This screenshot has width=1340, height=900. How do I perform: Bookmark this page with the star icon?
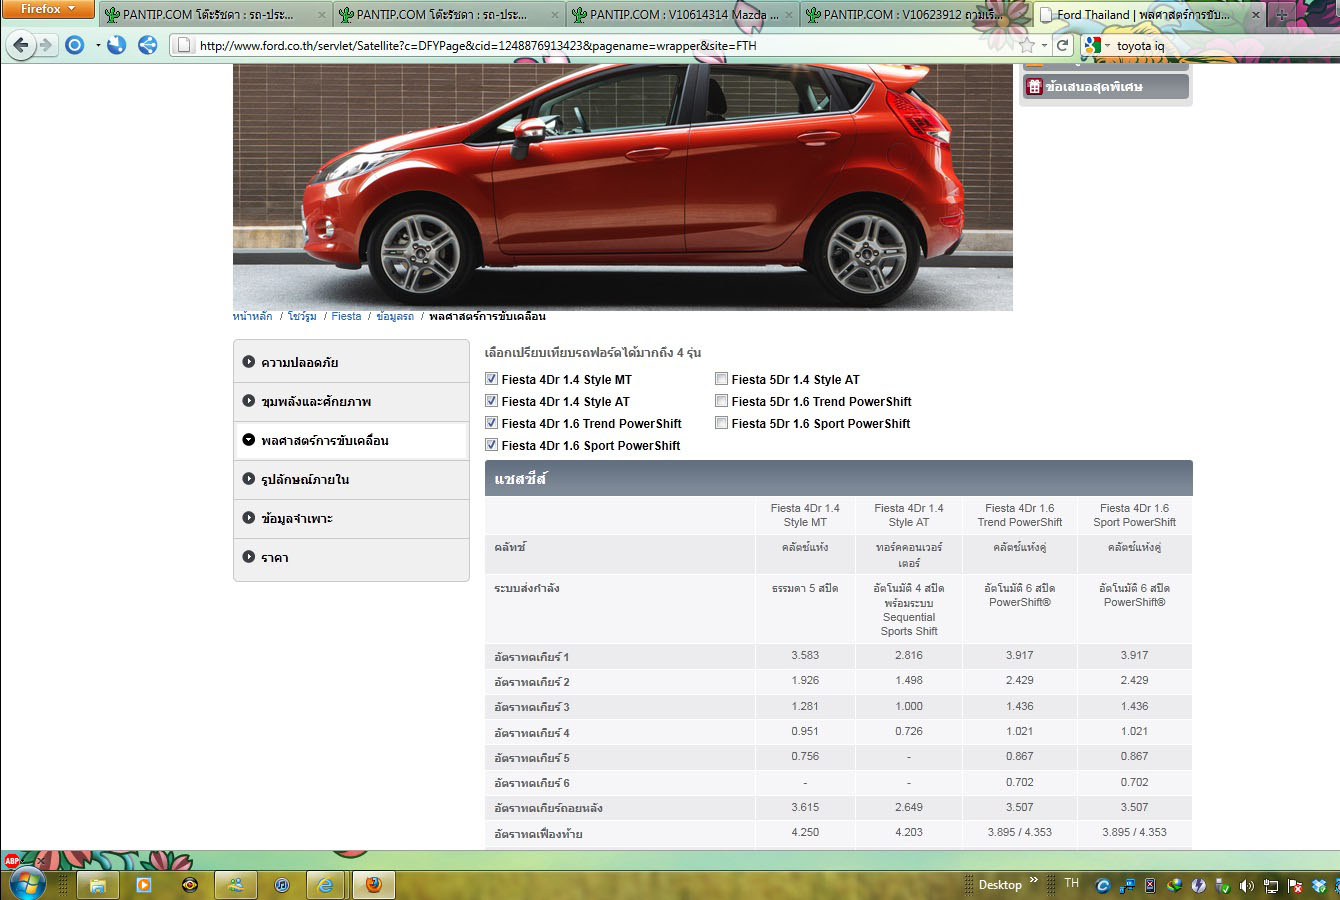[1027, 45]
